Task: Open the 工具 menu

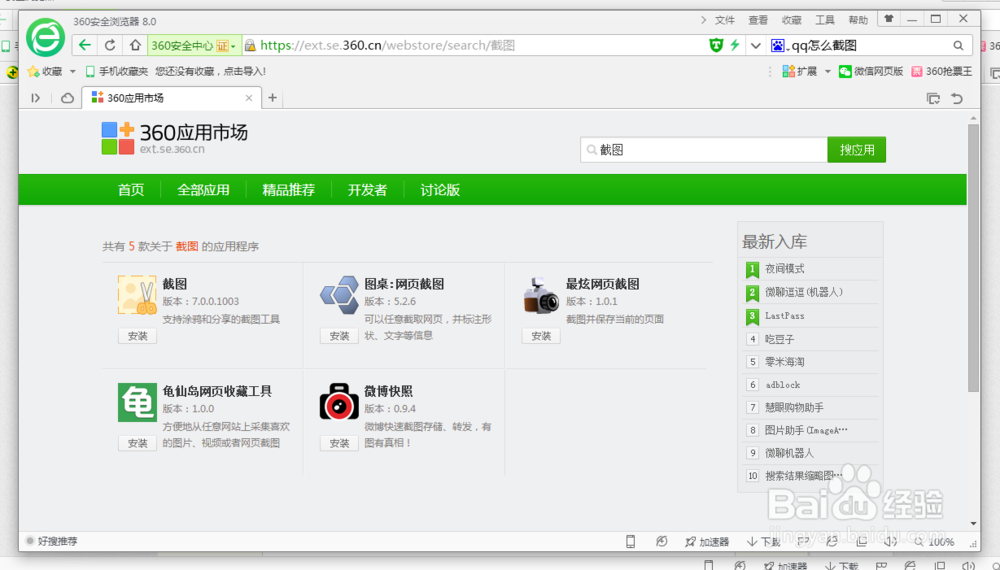Action: pyautogui.click(x=825, y=20)
